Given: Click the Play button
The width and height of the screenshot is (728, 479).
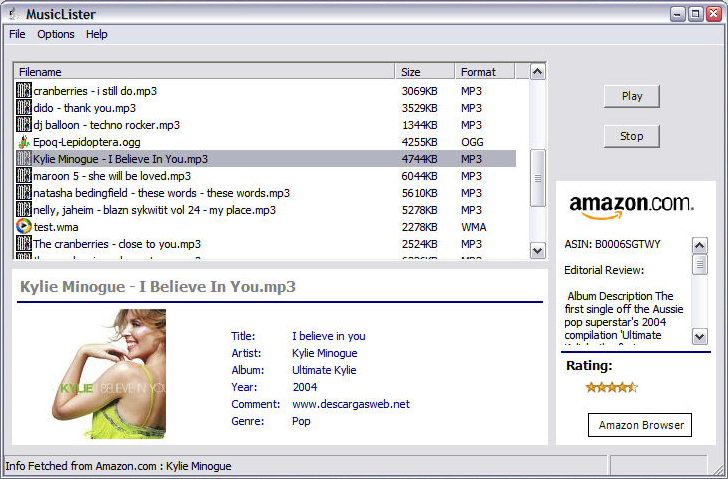Looking at the screenshot, I should coord(631,96).
